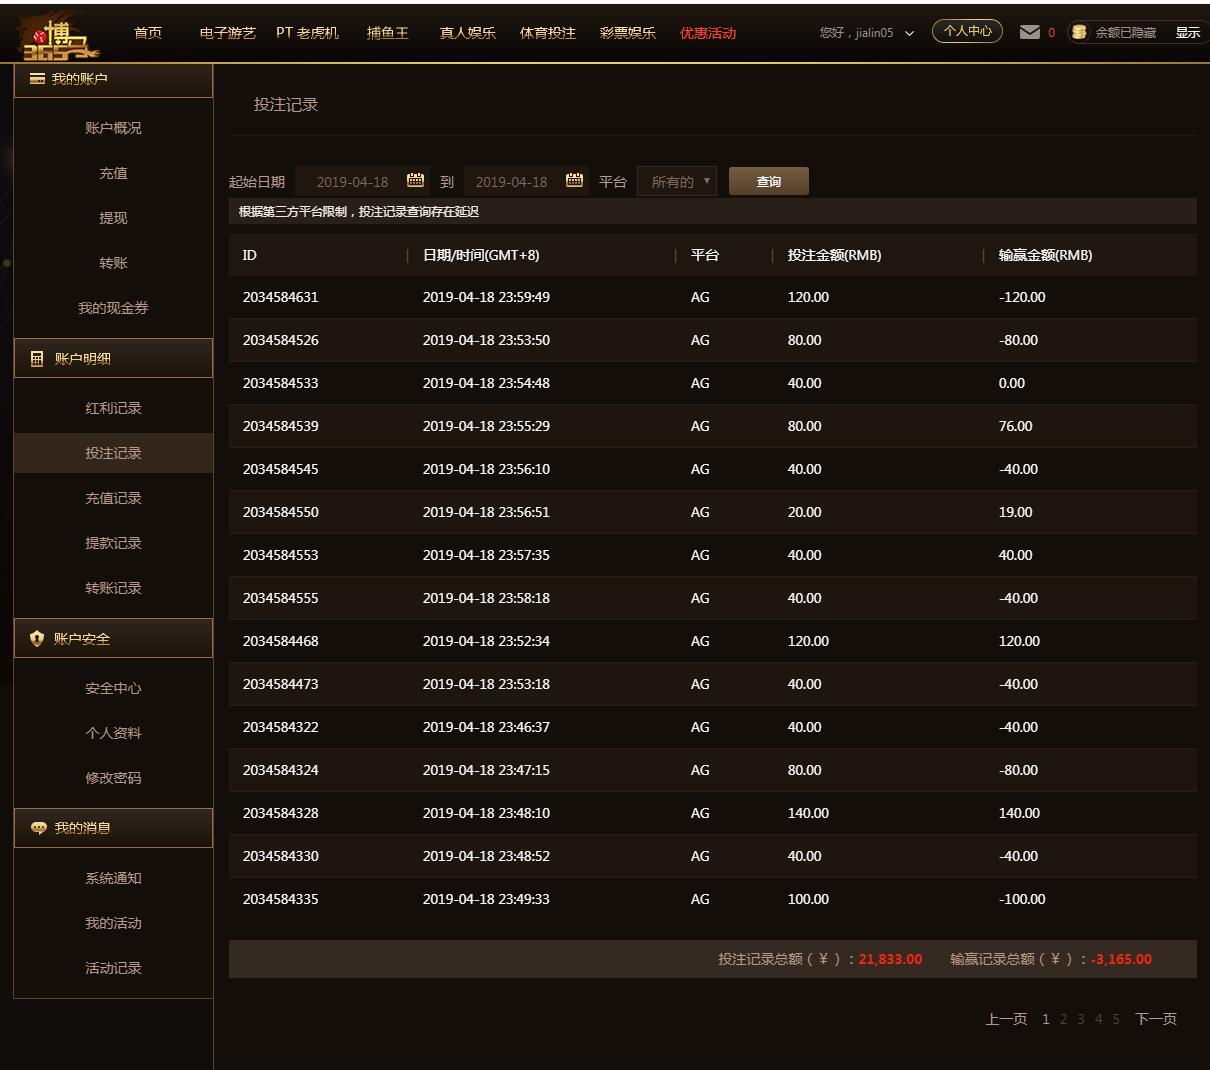Click the gold coin balance icon
The image size is (1210, 1070).
click(1079, 32)
